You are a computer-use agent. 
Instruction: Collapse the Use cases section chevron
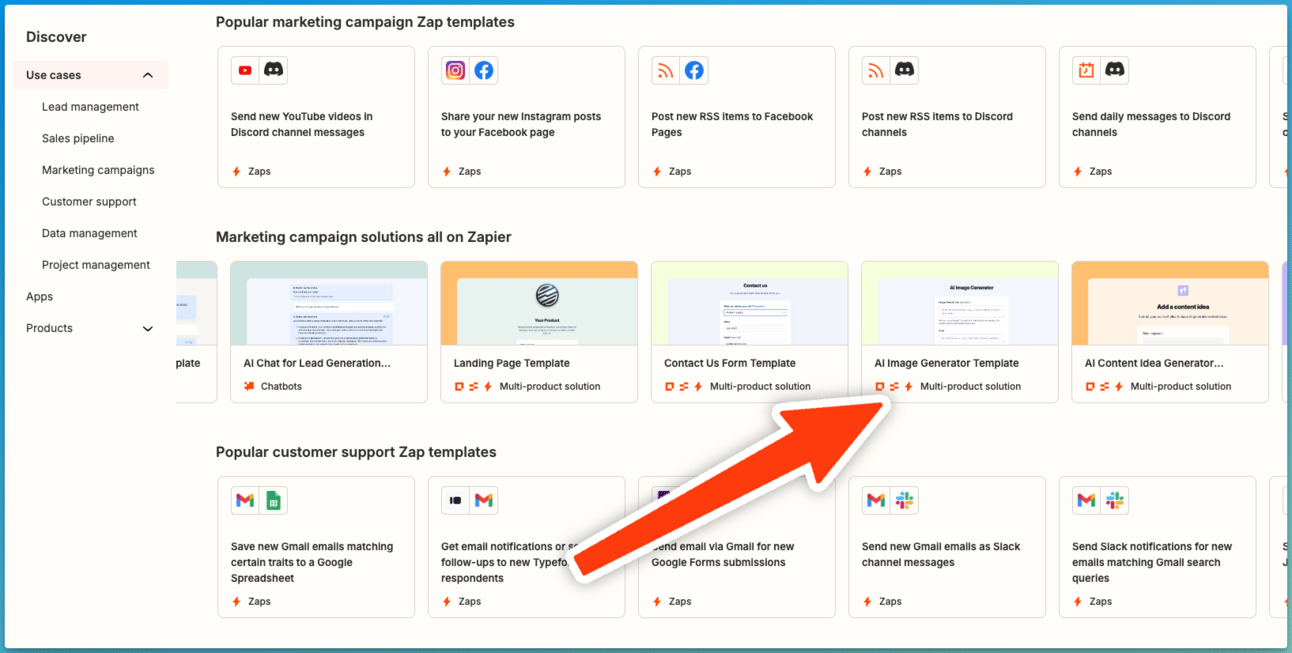tap(148, 75)
